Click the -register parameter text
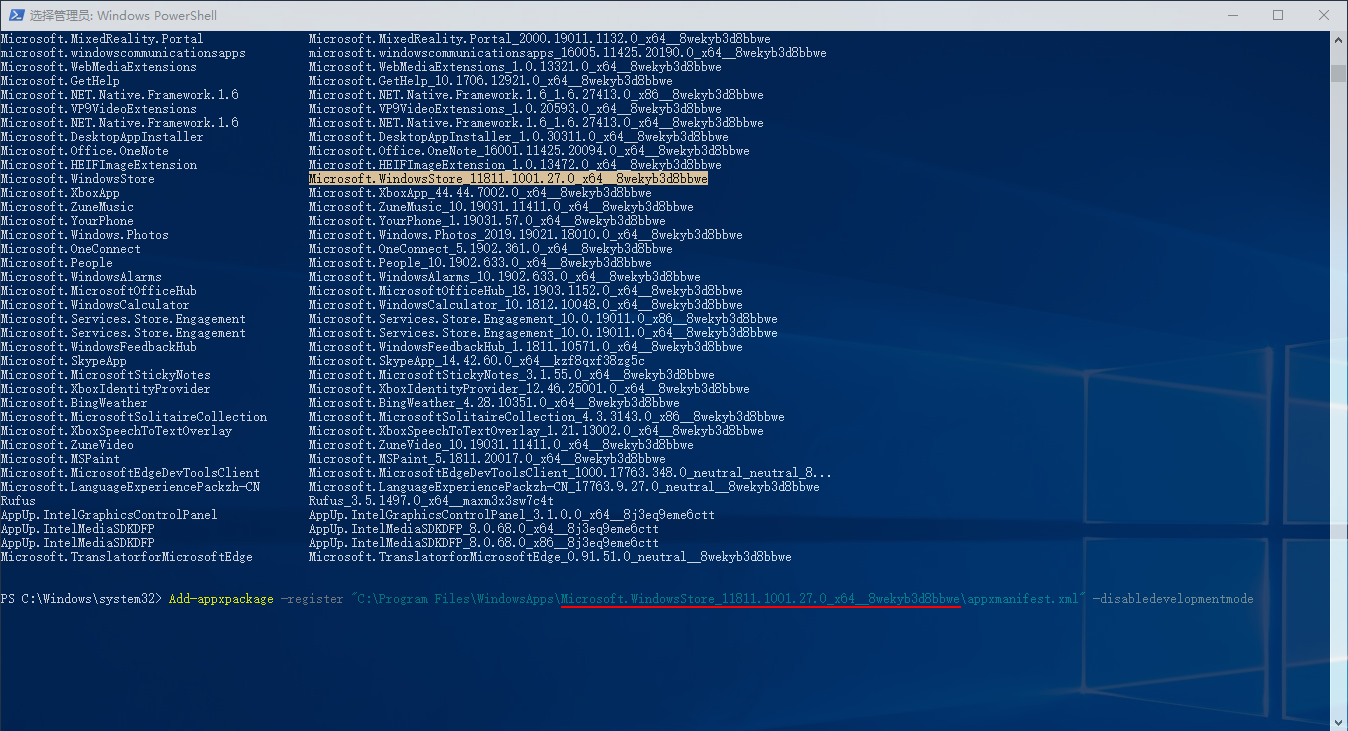Image resolution: width=1348 pixels, height=731 pixels. [311, 599]
